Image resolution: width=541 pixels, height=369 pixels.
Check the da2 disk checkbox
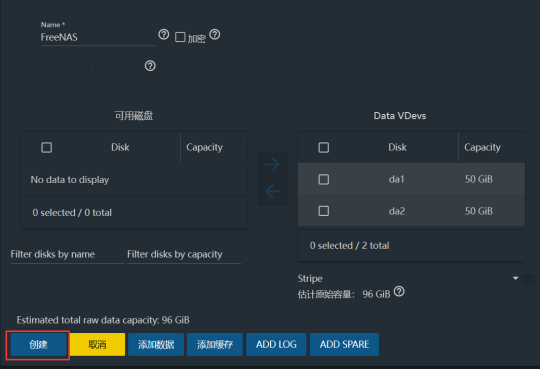point(323,211)
